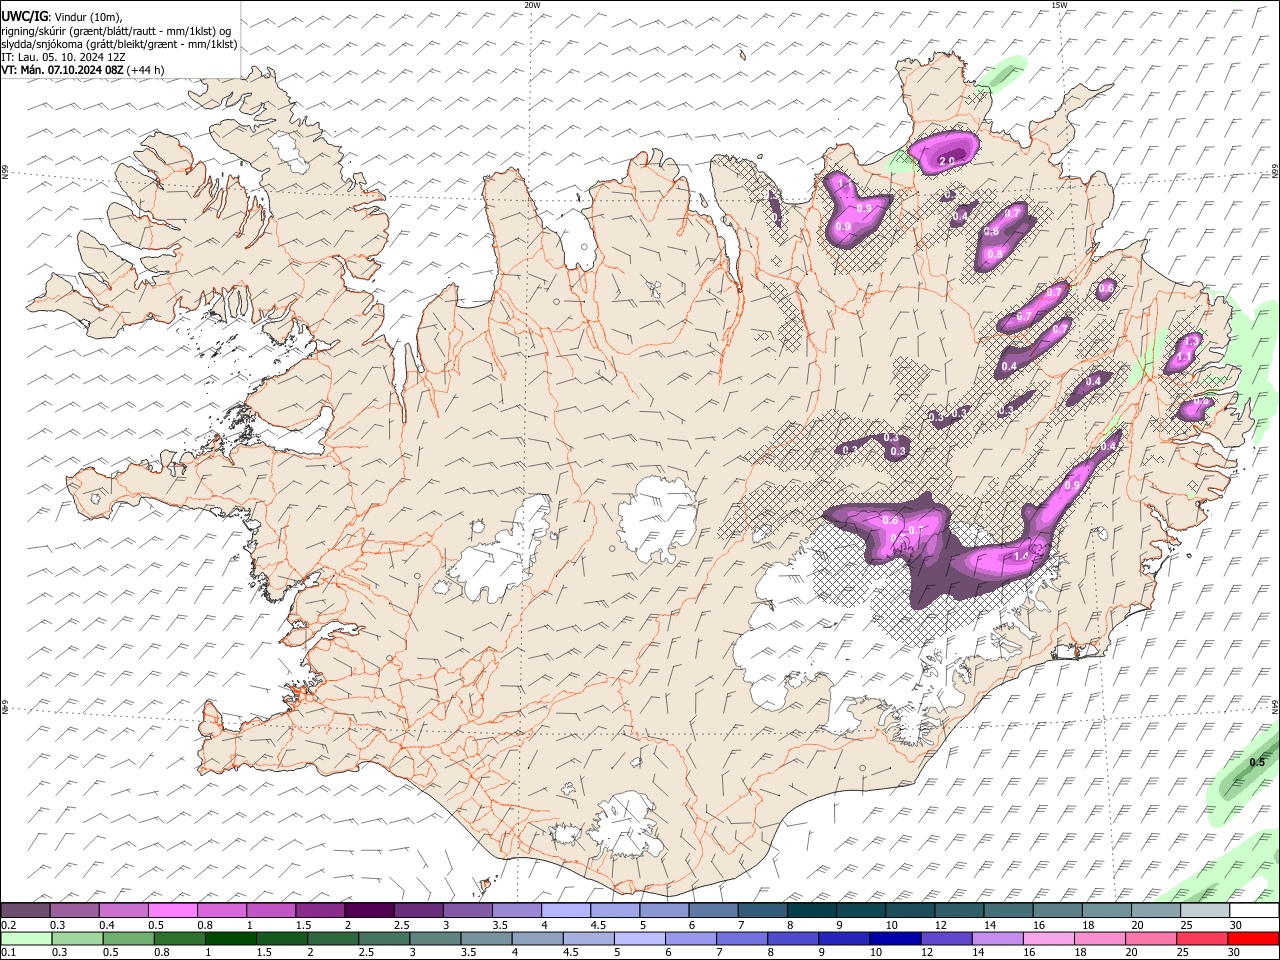This screenshot has height=960, width=1280.
Task: Click the '15W' longitude label at top
Action: point(1059,5)
